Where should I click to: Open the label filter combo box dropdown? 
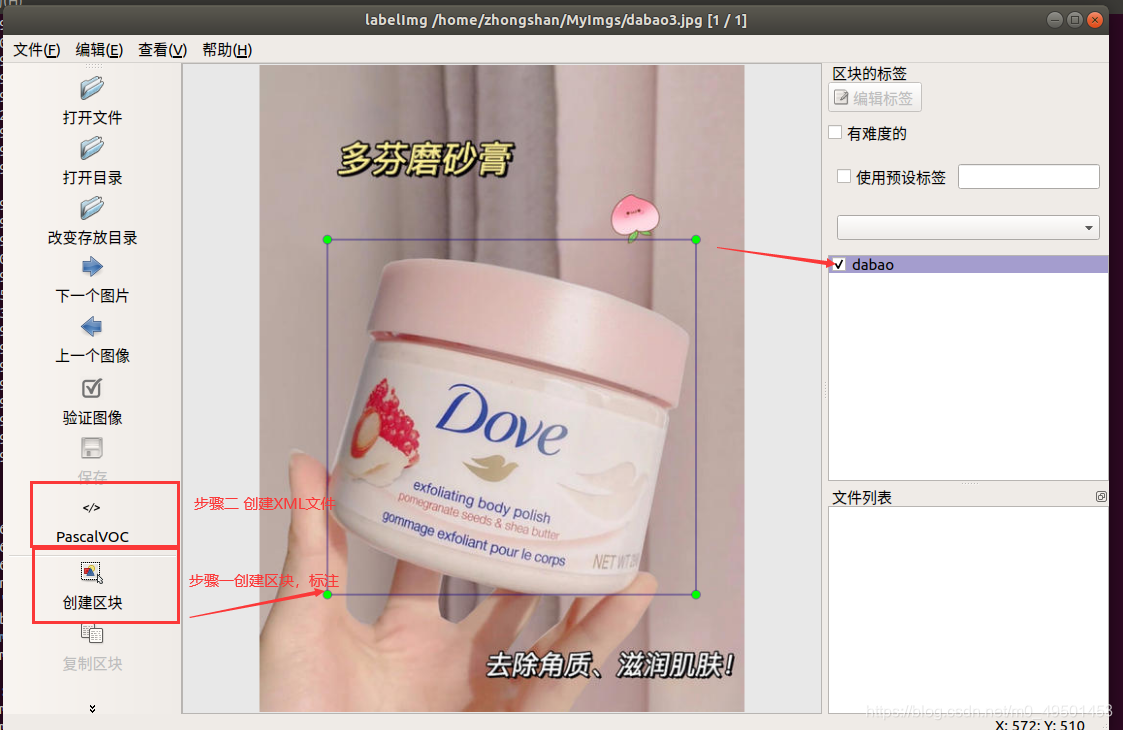[x=968, y=228]
